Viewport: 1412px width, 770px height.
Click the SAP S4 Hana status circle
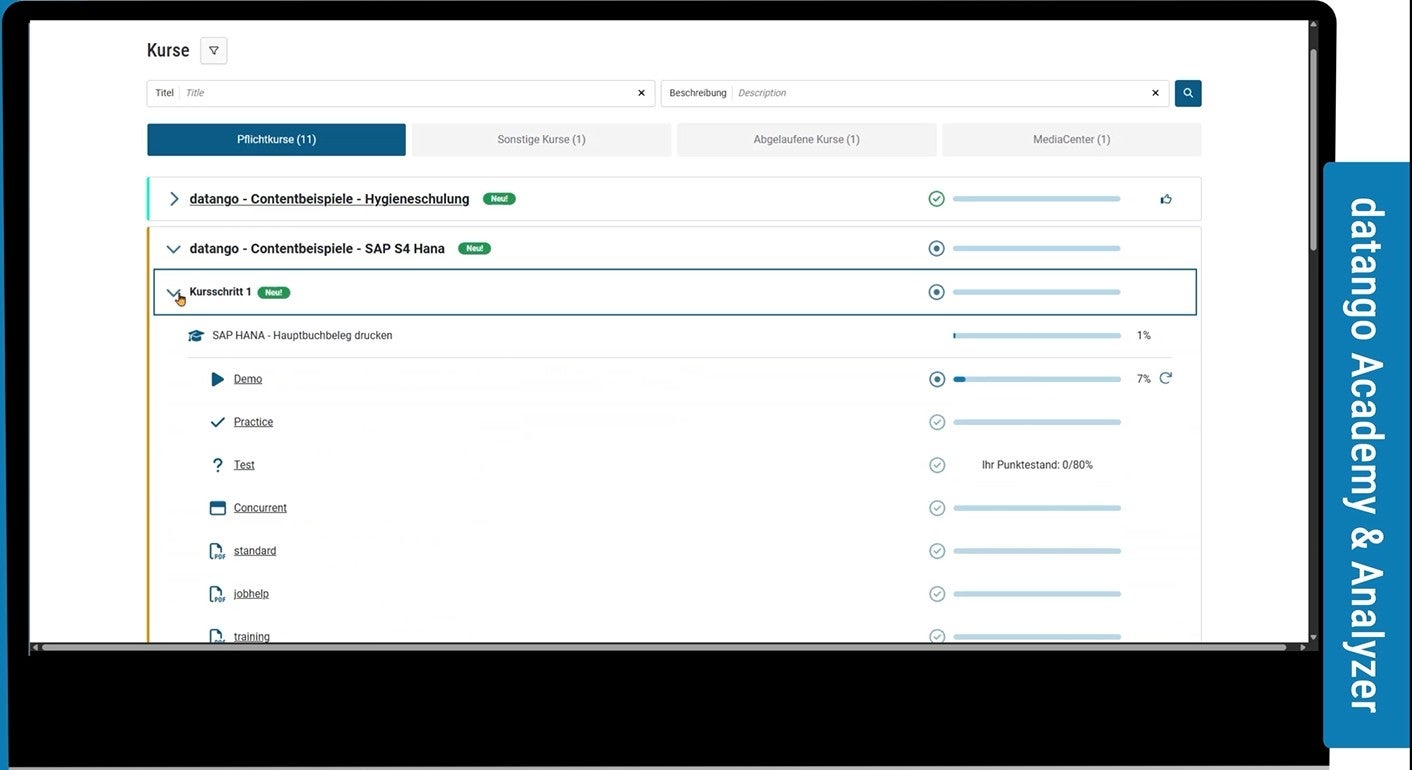(937, 248)
